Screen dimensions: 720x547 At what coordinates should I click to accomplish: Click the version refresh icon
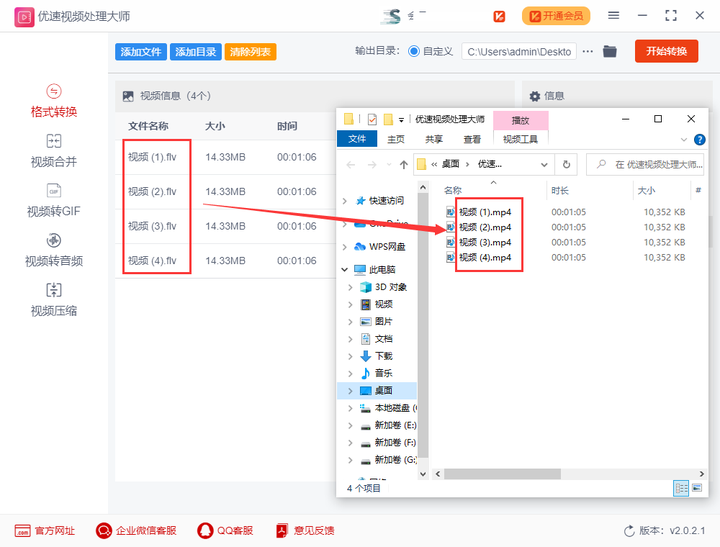click(x=629, y=531)
